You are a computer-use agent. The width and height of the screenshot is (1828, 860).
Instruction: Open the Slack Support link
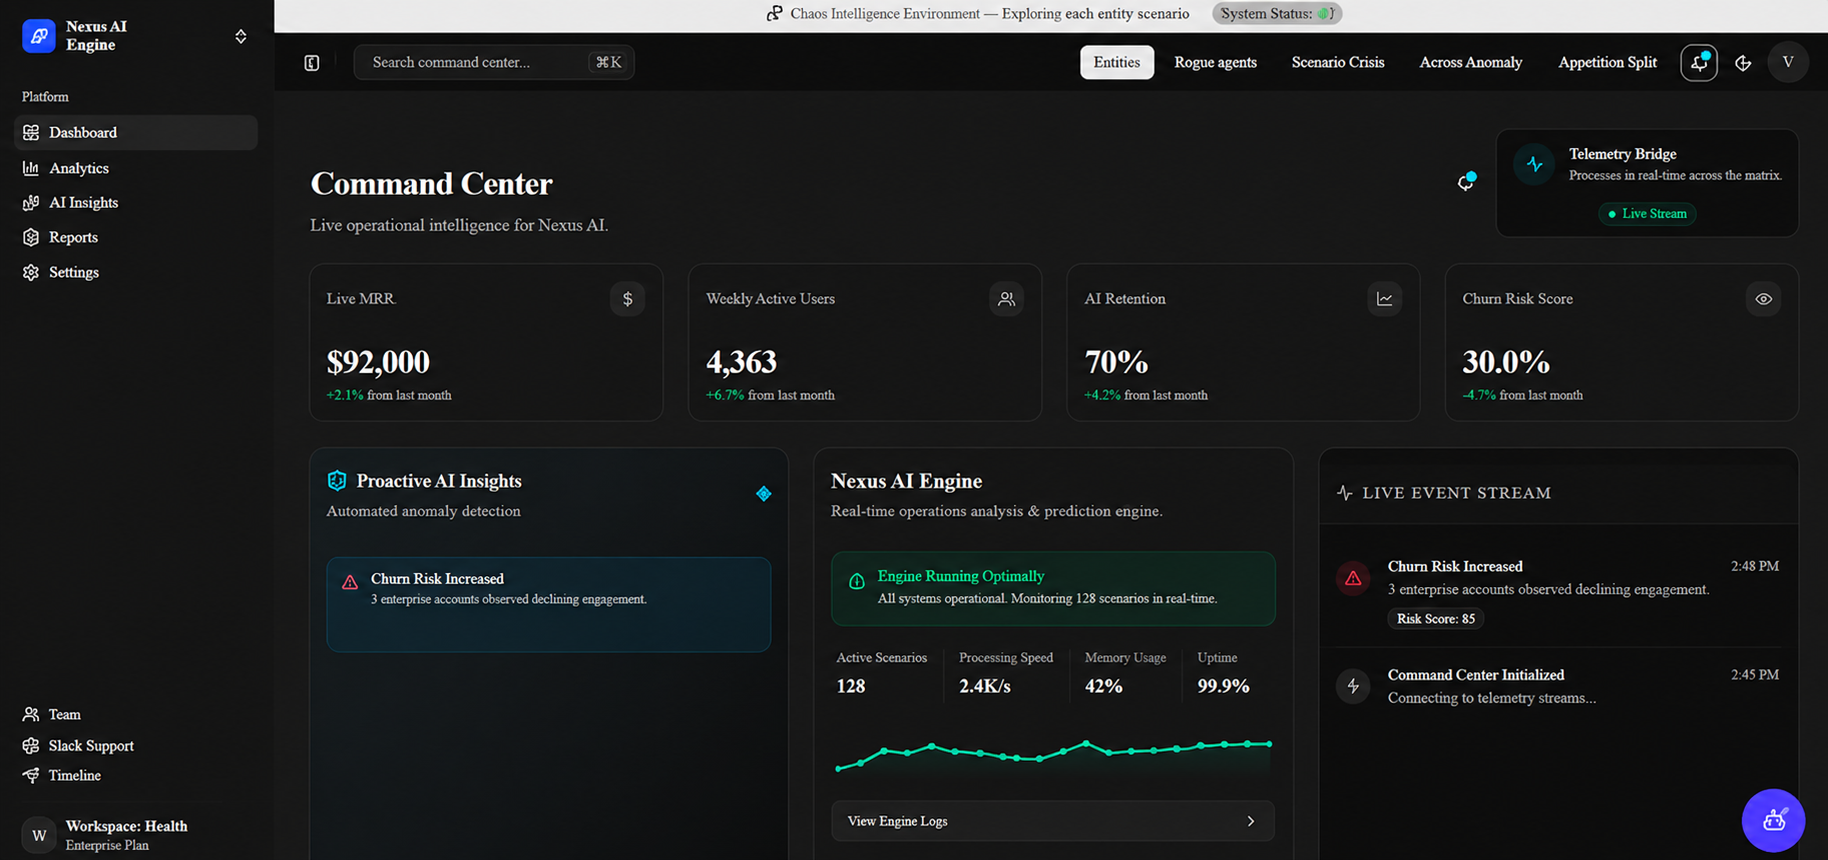(91, 745)
